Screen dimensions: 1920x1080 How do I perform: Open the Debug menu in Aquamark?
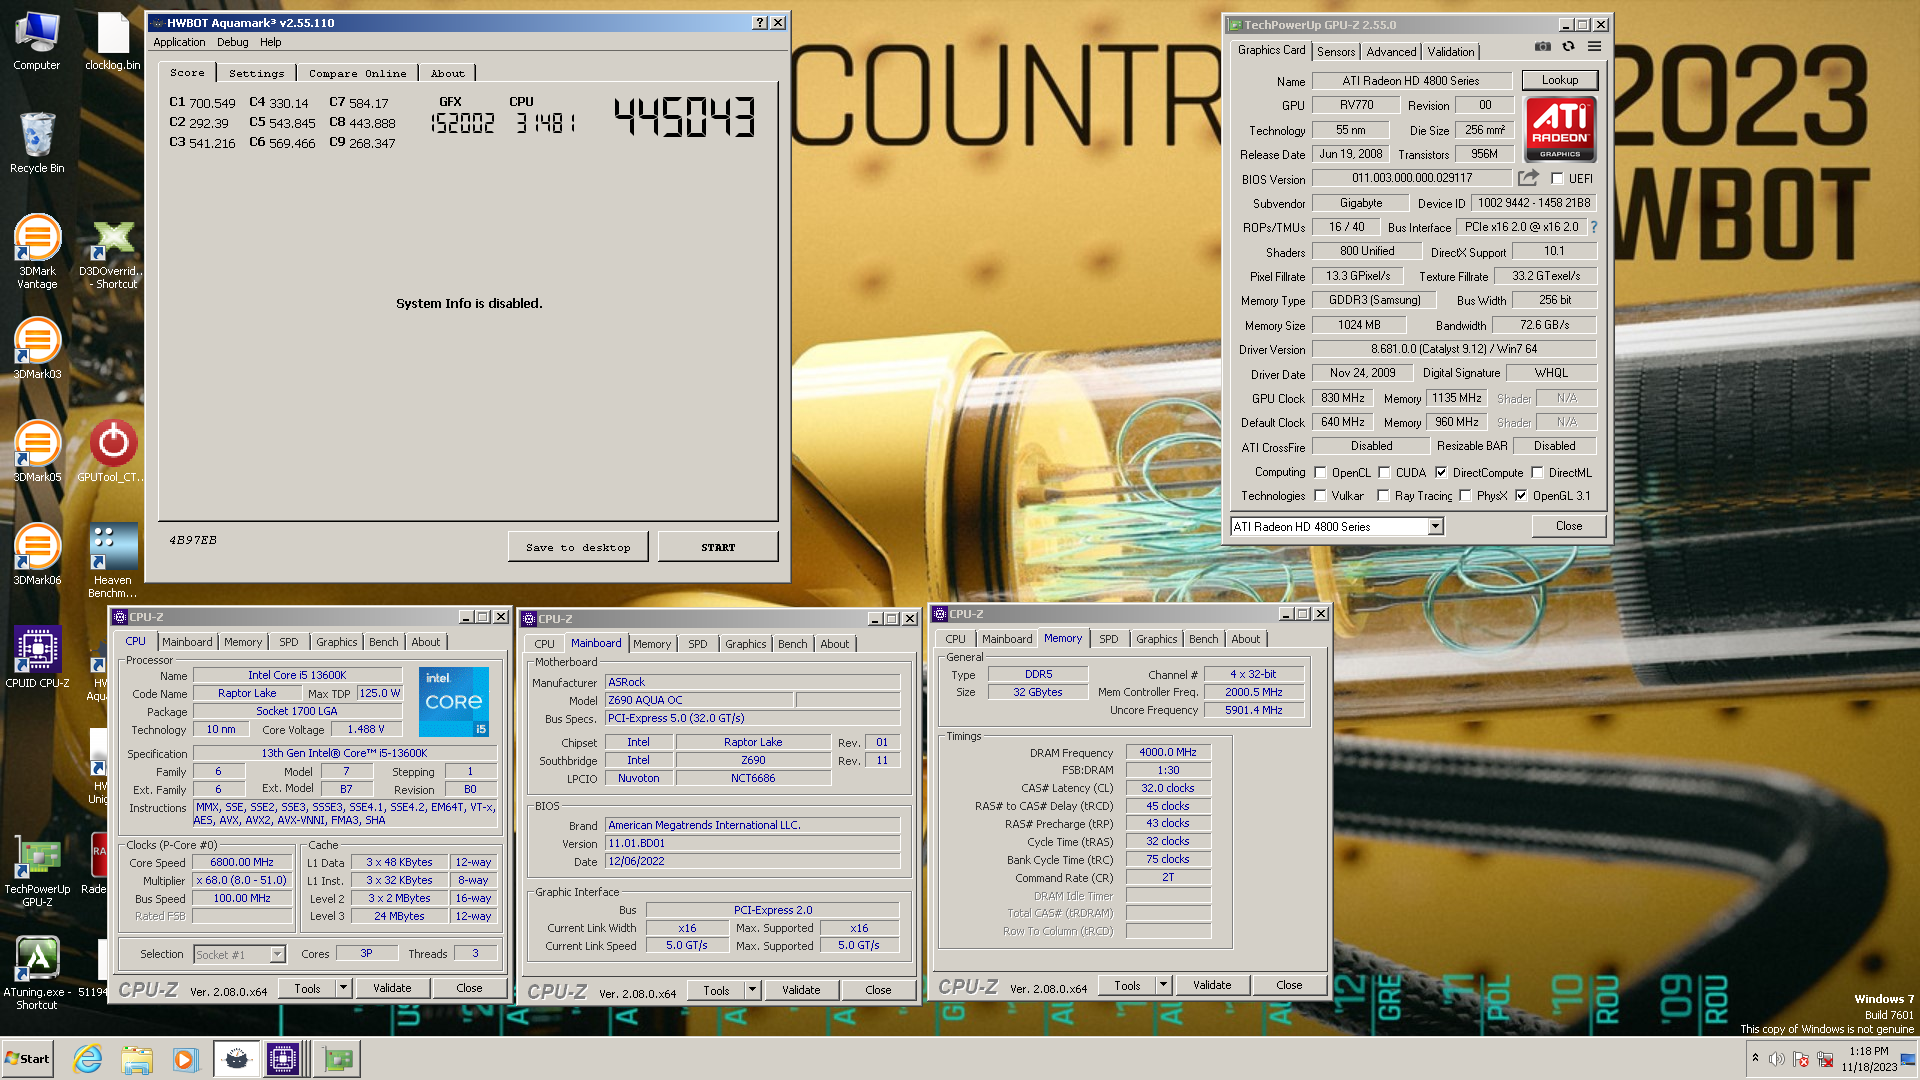click(232, 42)
